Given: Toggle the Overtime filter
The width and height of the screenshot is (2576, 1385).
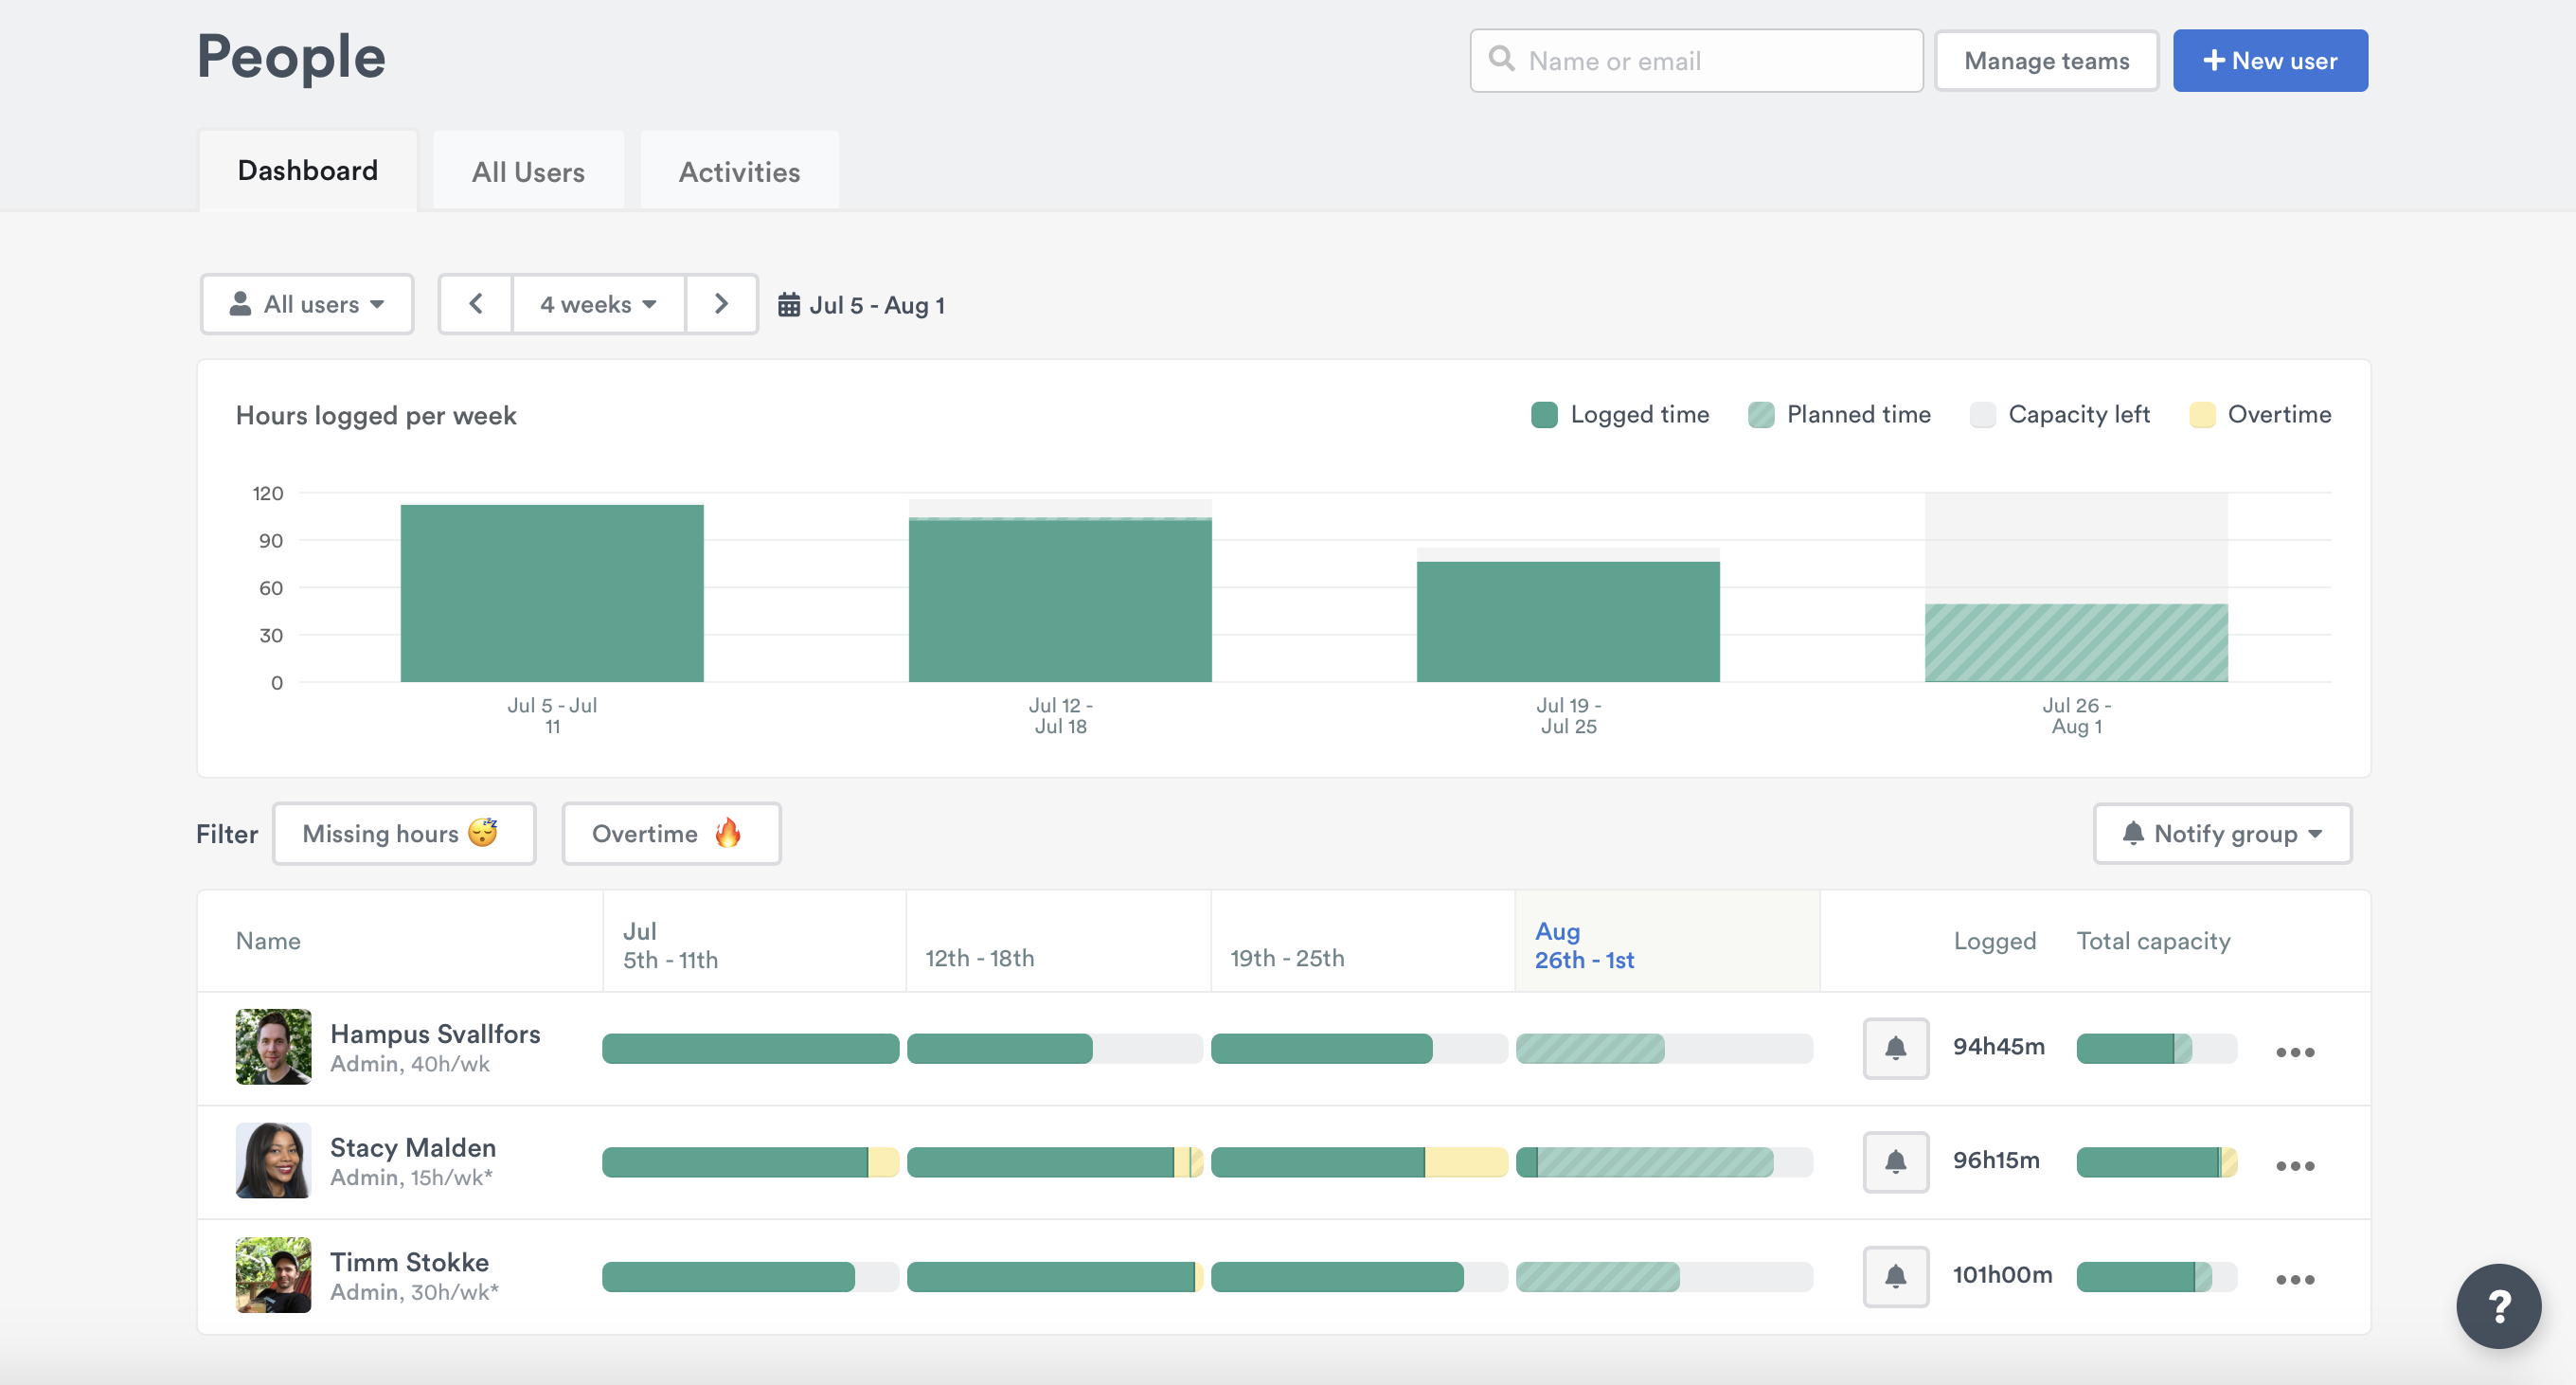Looking at the screenshot, I should [671, 833].
